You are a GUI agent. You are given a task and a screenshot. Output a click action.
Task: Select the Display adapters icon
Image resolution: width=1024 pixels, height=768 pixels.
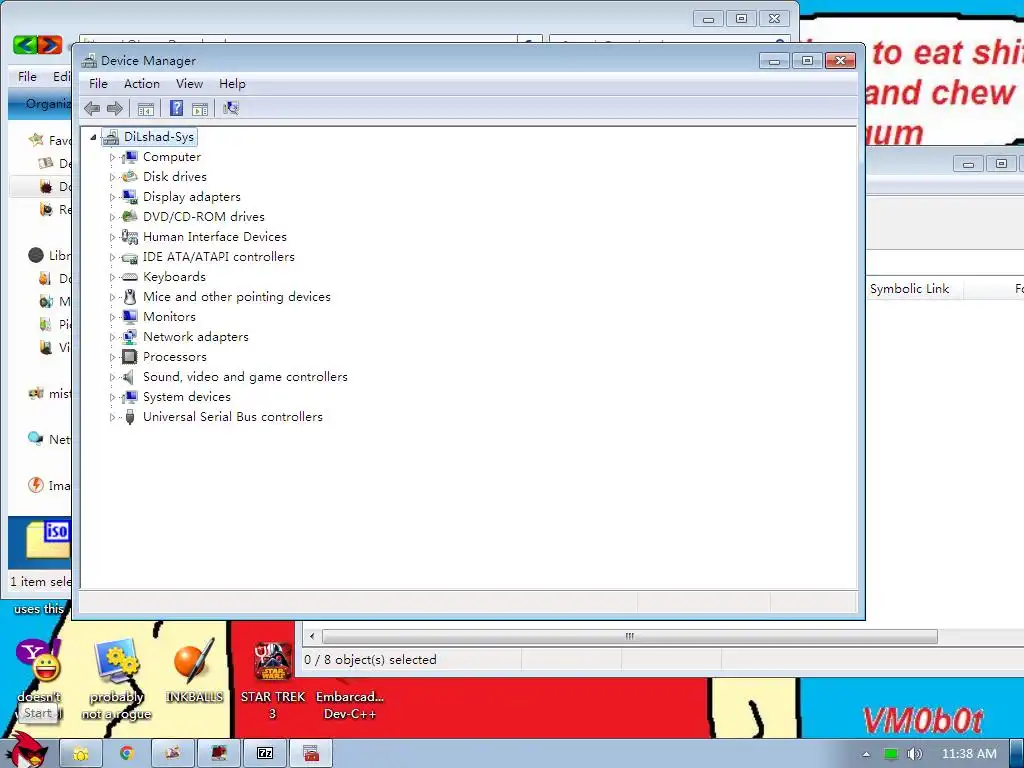pos(130,197)
